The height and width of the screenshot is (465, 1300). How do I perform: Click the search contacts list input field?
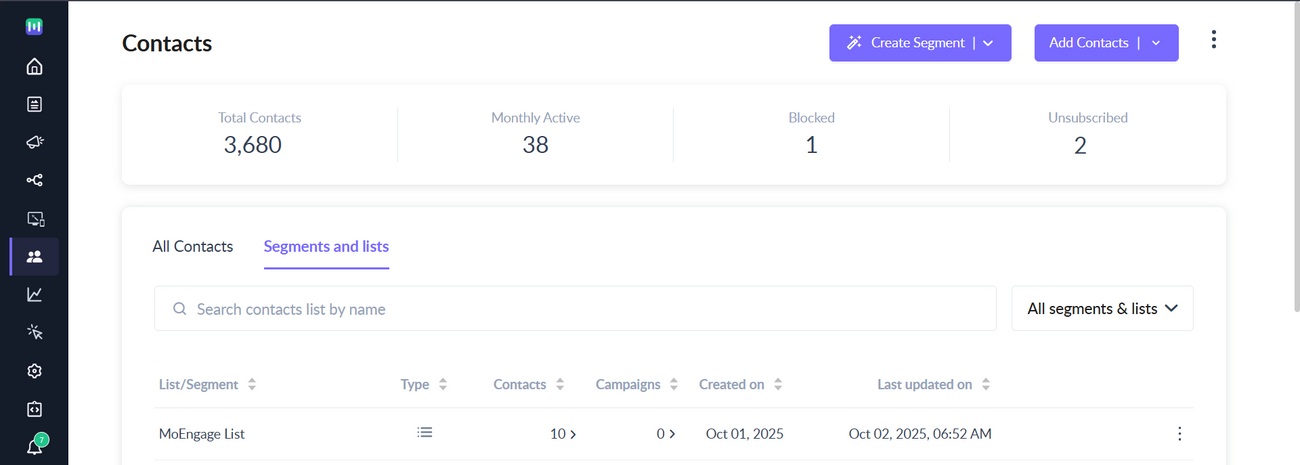pos(575,309)
